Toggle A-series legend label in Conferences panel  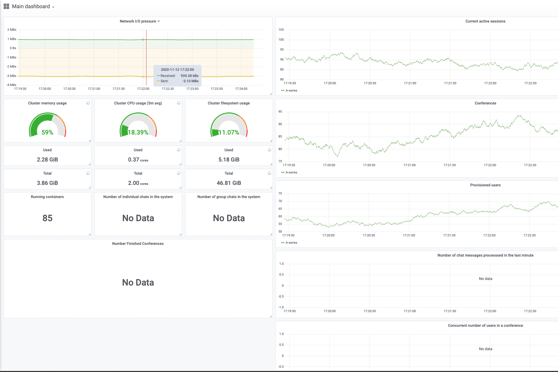coord(291,172)
